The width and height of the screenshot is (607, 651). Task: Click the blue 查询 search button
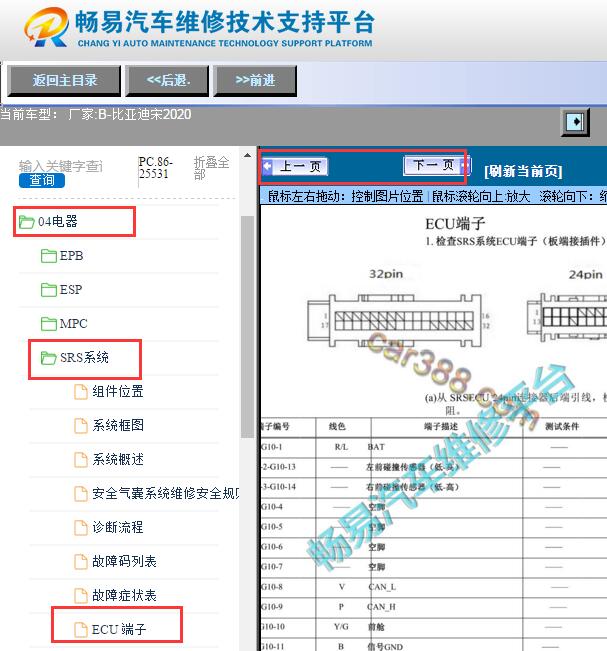click(42, 180)
